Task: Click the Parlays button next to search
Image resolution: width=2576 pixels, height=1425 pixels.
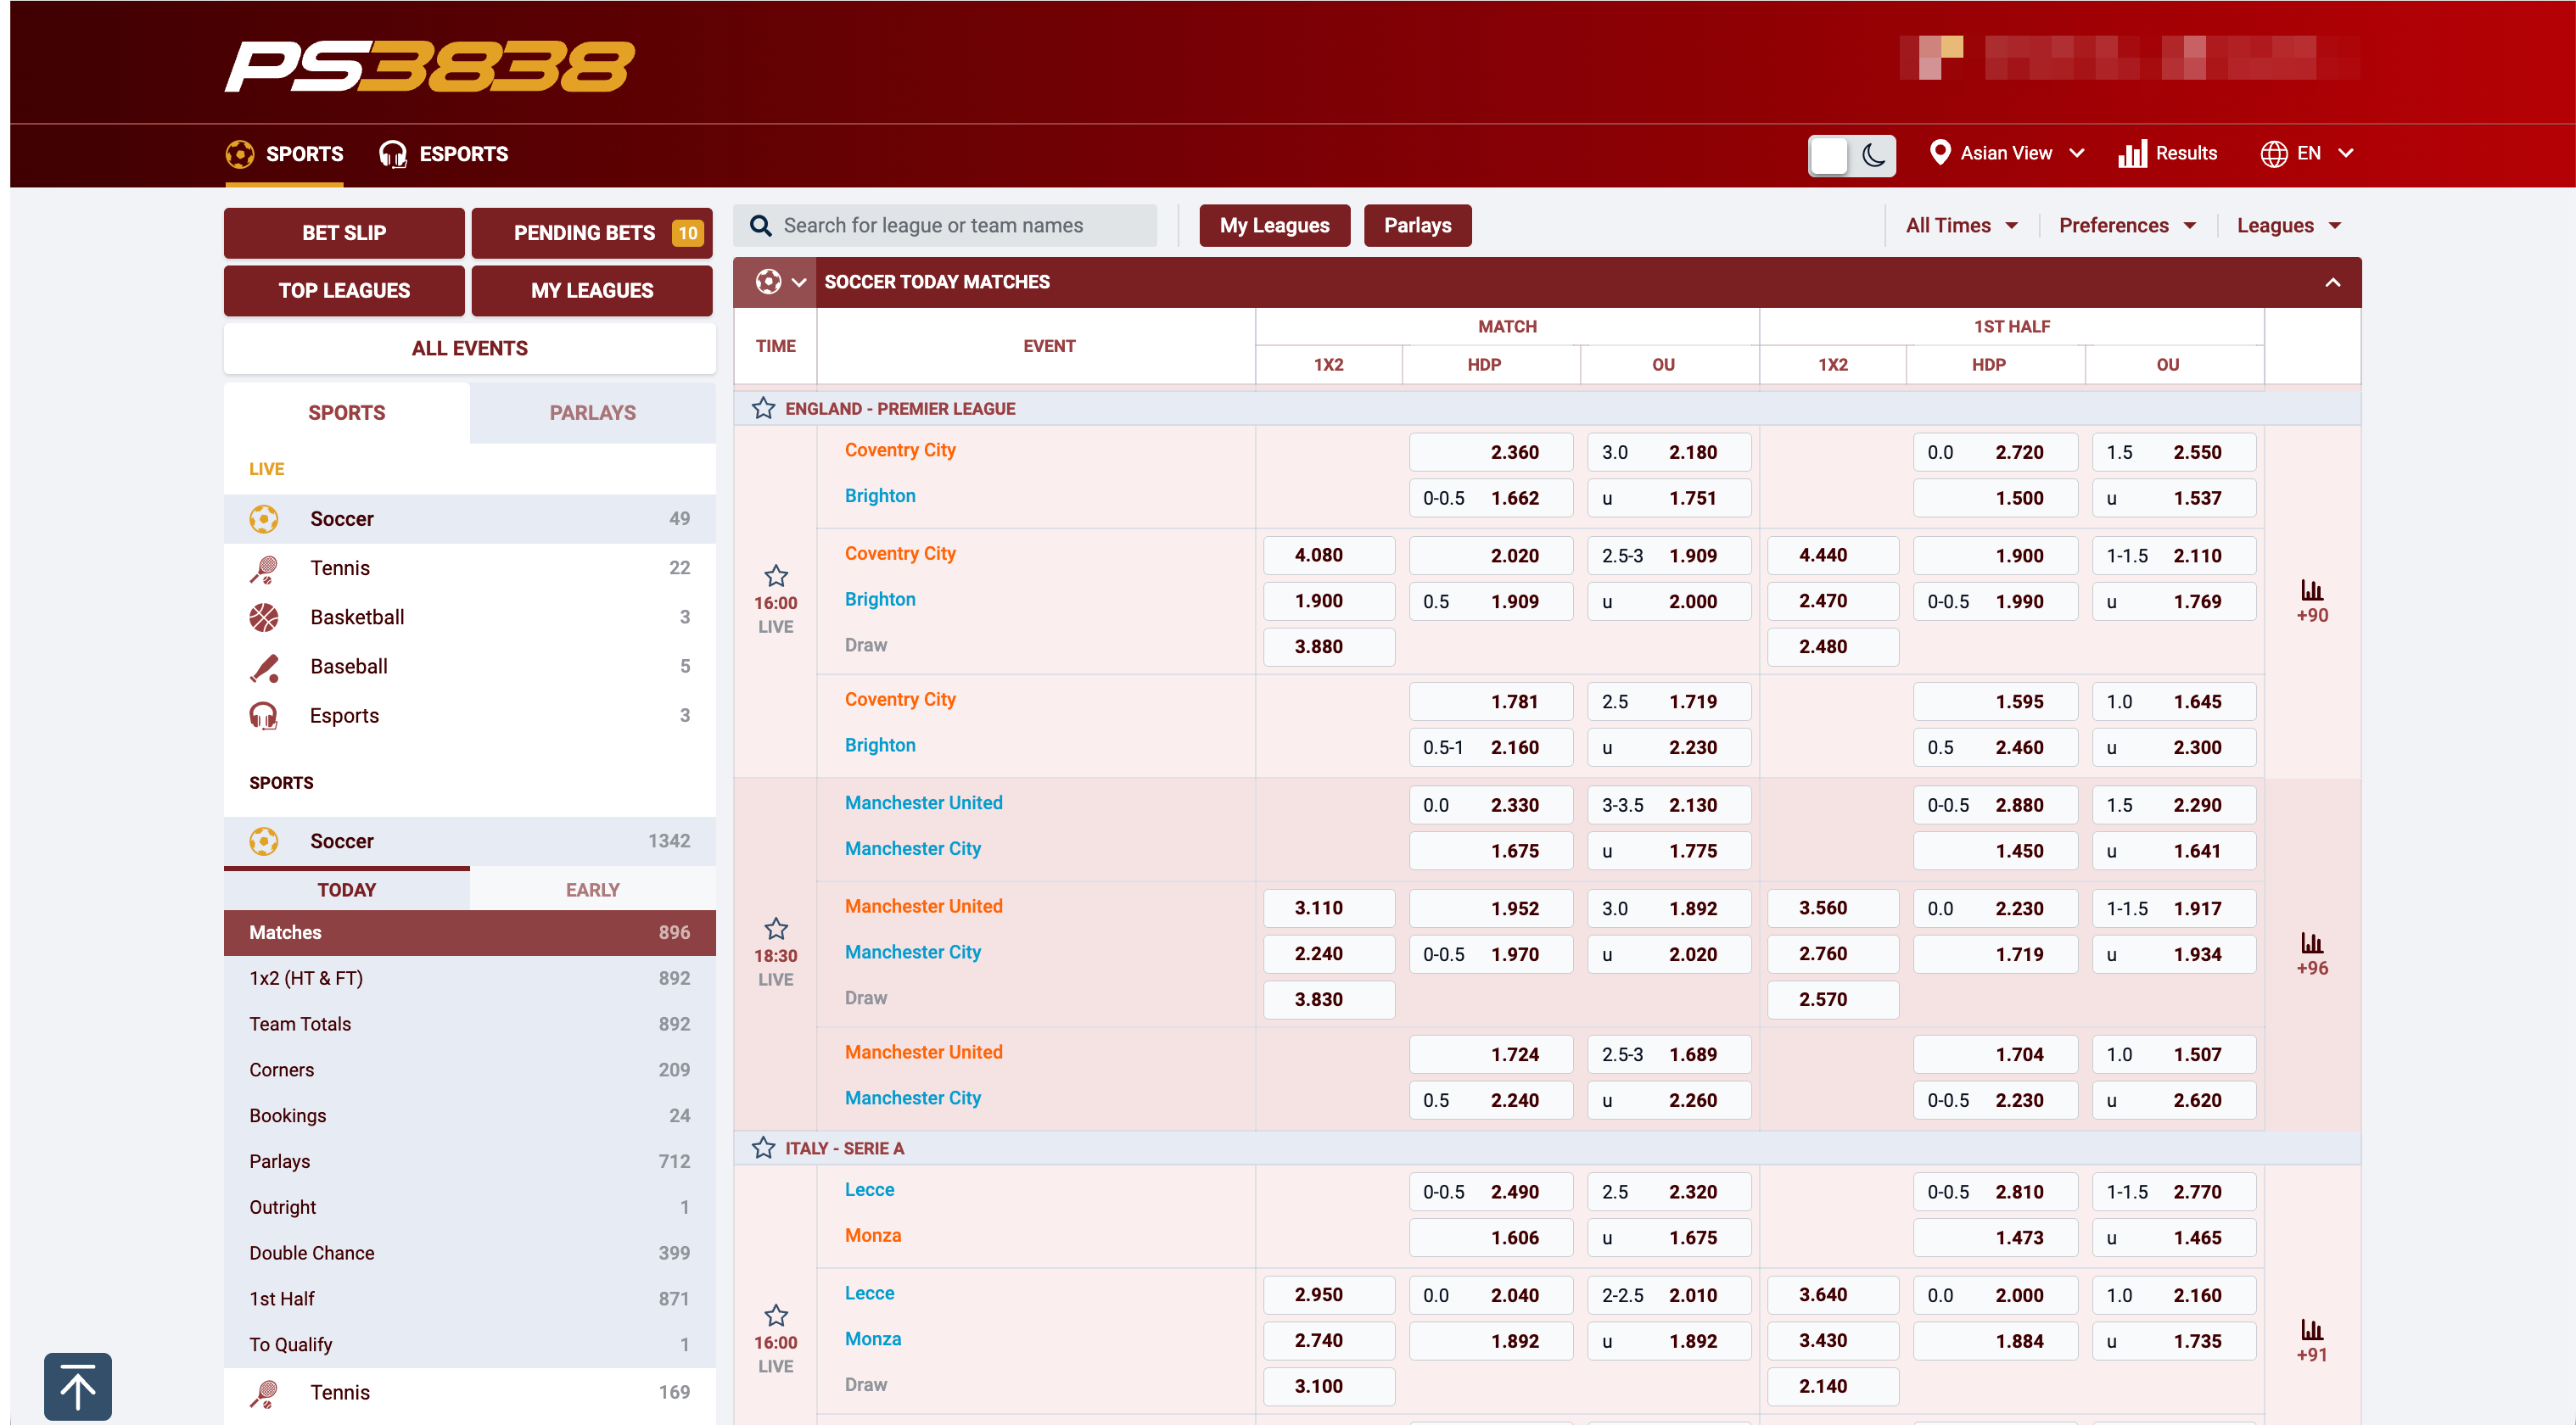Action: [1418, 226]
